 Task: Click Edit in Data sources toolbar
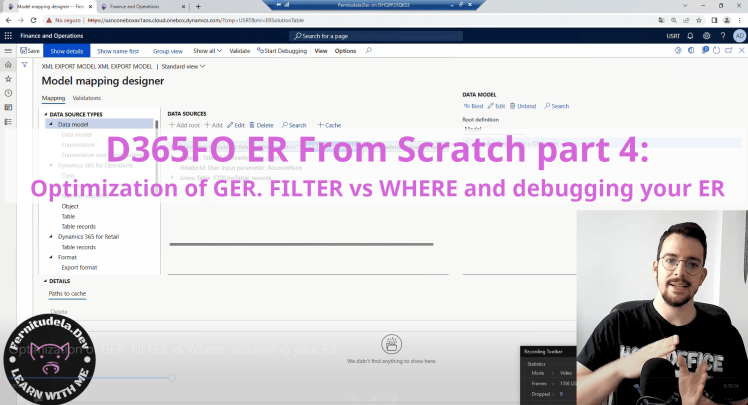(236, 125)
